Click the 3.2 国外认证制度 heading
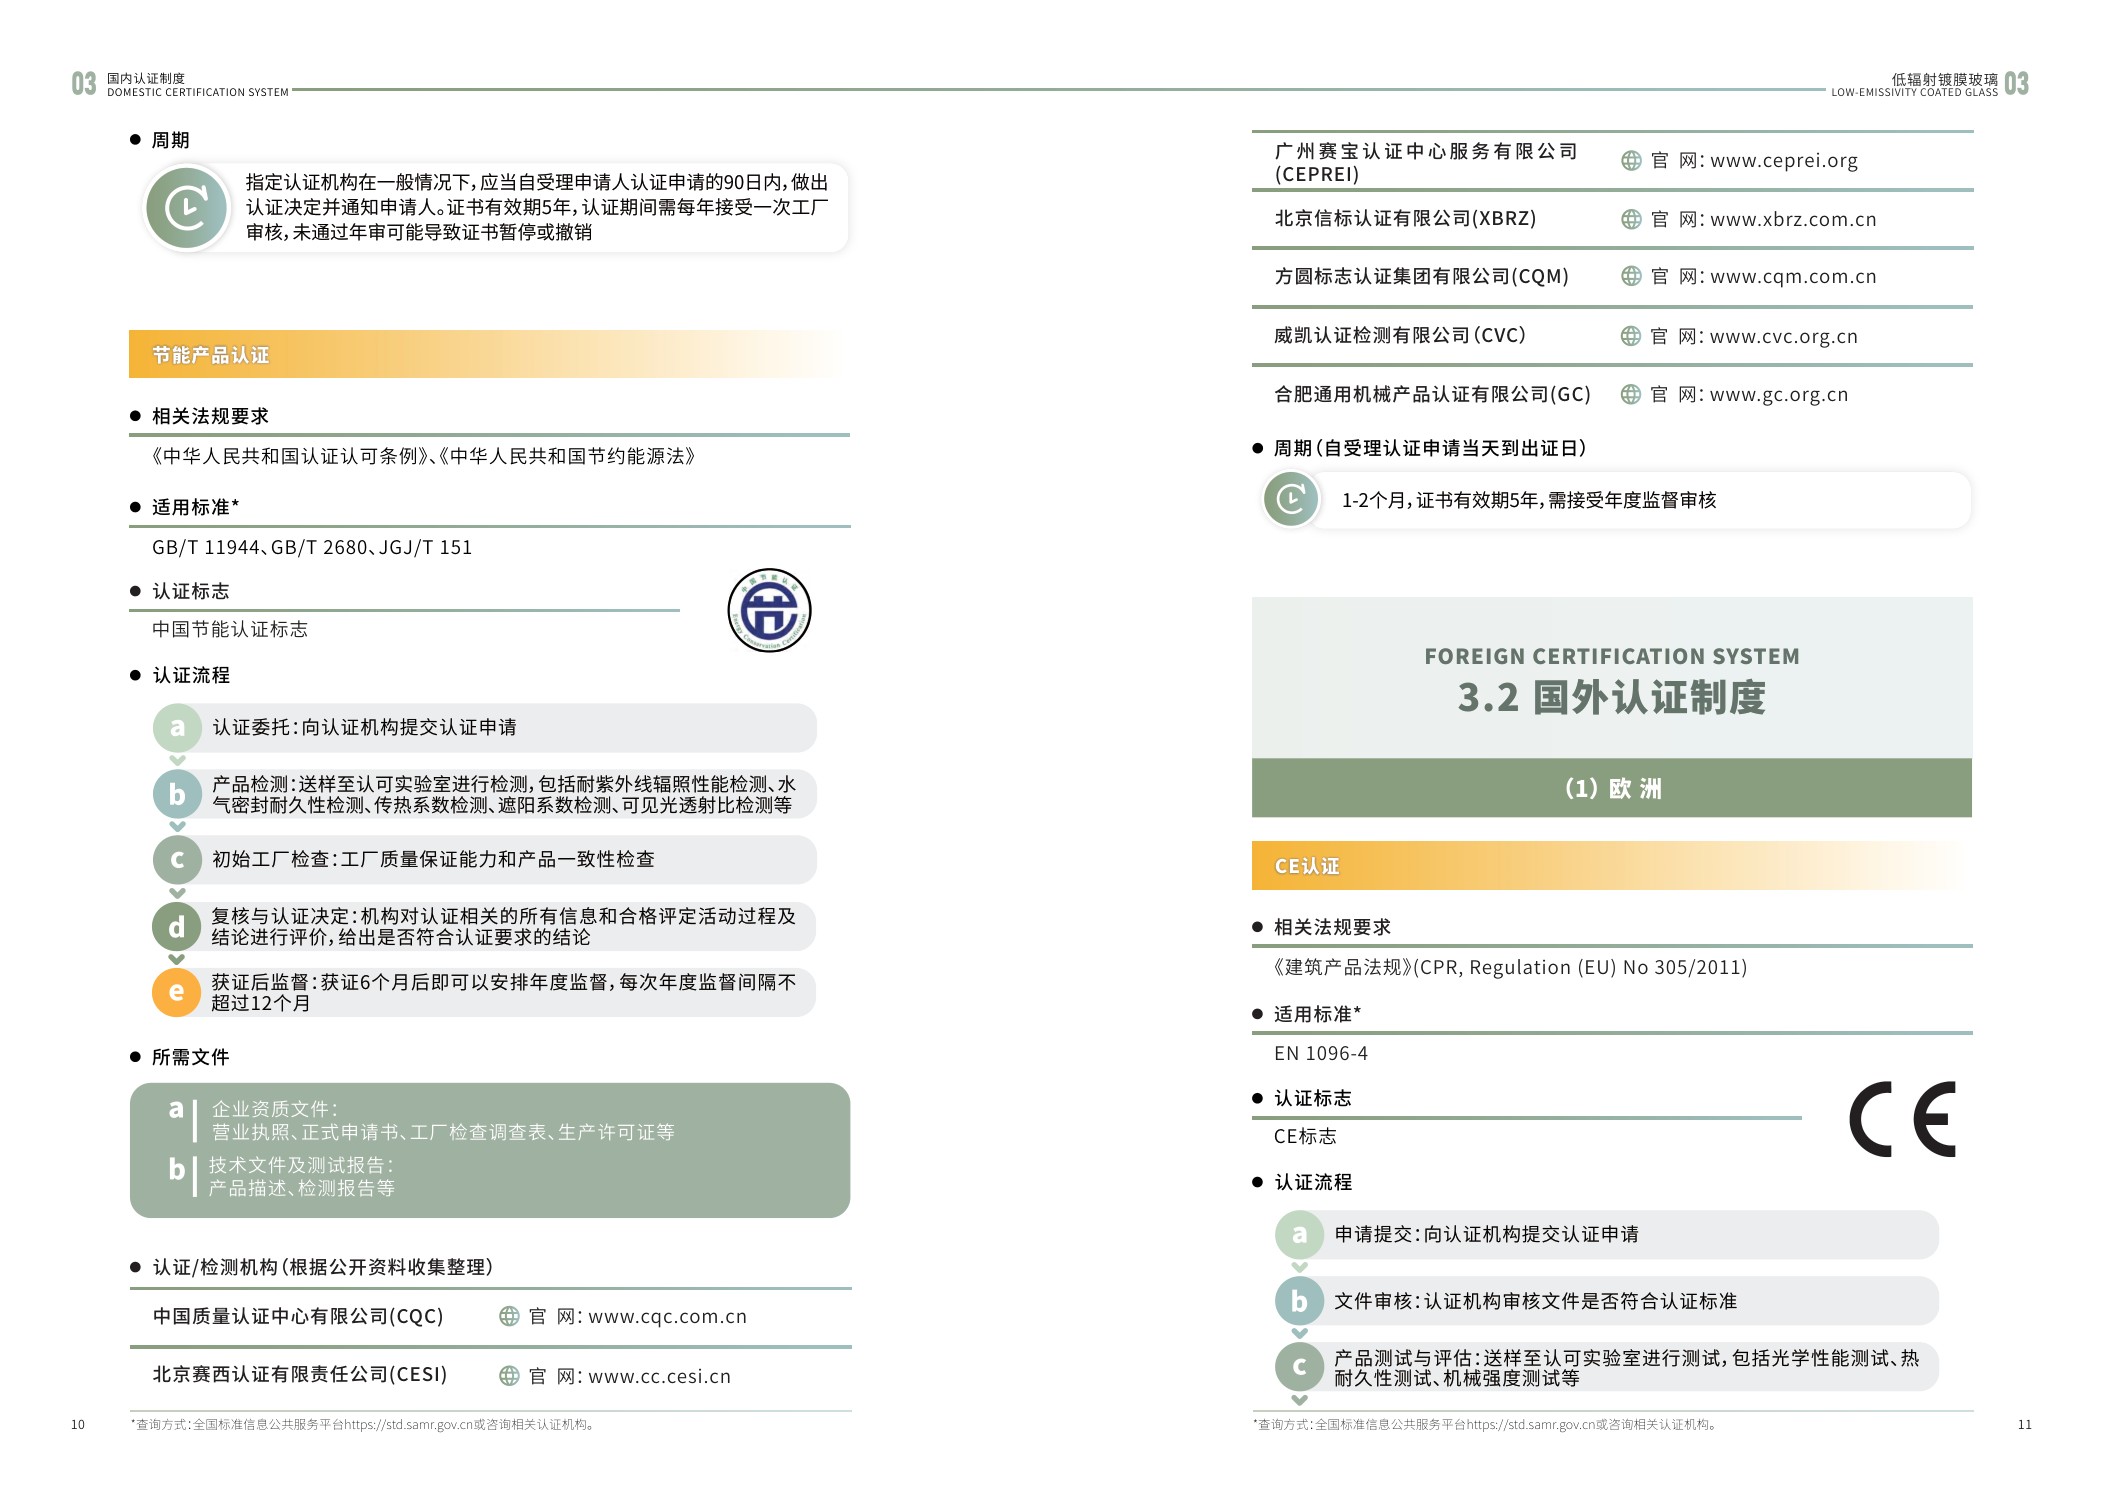2103x1500 pixels. (x=1612, y=697)
